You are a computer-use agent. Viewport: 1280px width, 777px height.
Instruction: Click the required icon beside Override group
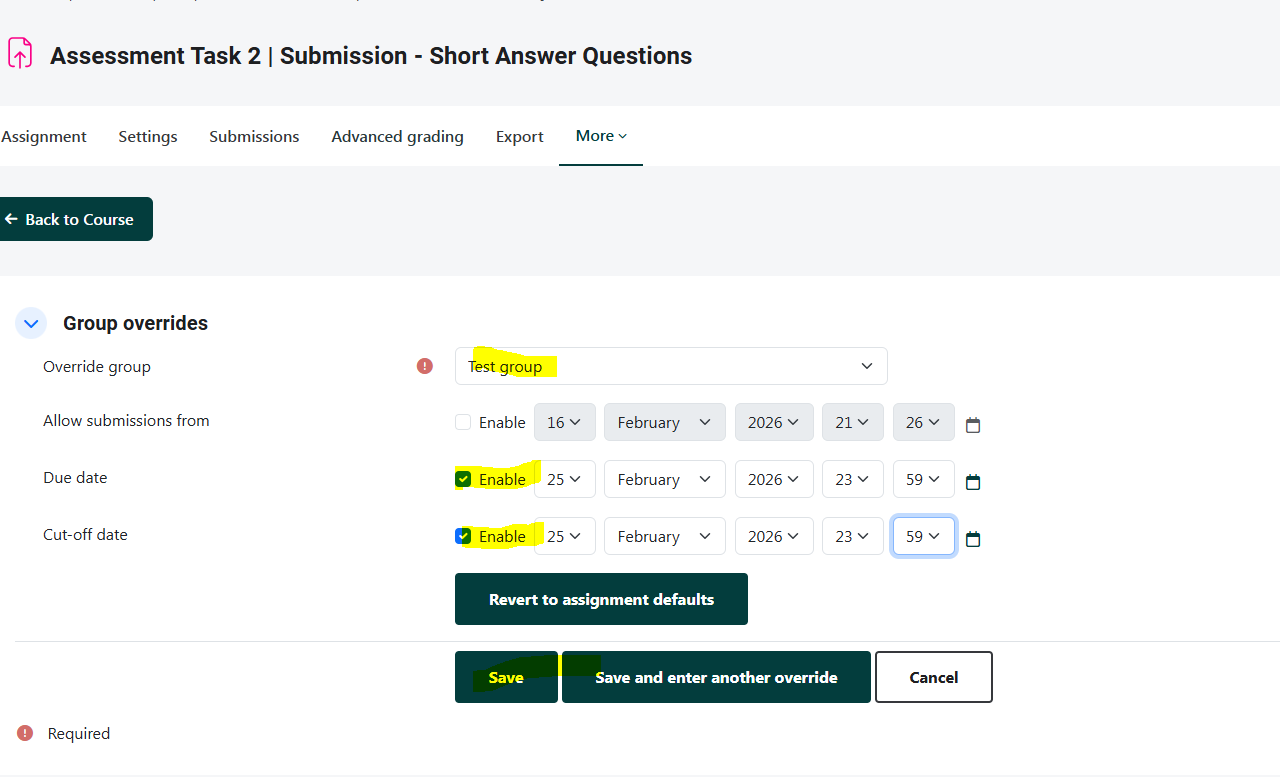425,366
